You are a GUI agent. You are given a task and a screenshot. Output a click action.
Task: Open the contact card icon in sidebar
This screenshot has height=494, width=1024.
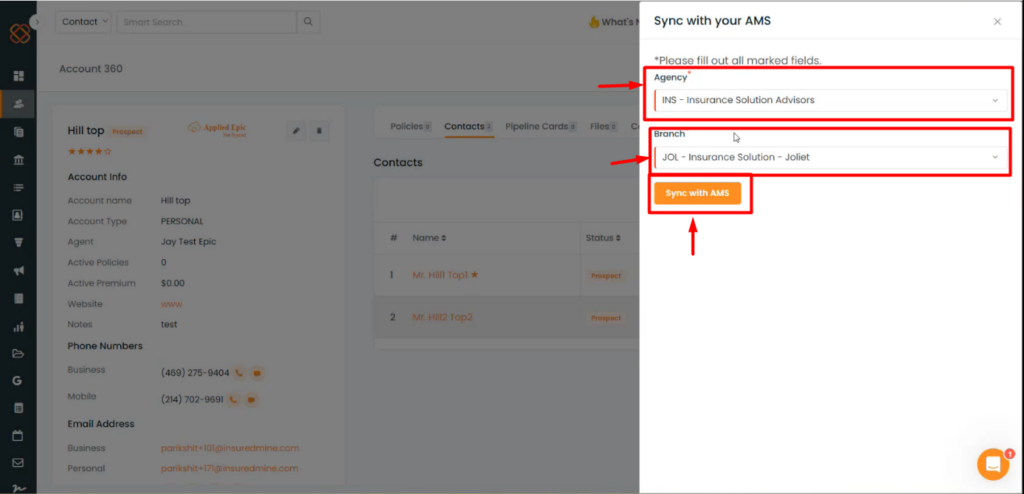18,215
